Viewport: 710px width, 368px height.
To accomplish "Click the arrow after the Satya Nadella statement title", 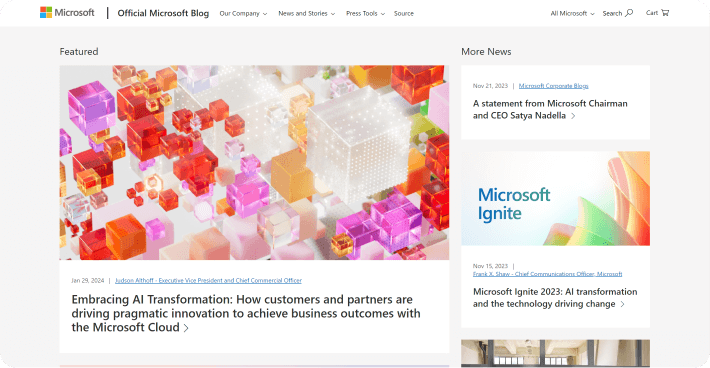I will click(573, 116).
